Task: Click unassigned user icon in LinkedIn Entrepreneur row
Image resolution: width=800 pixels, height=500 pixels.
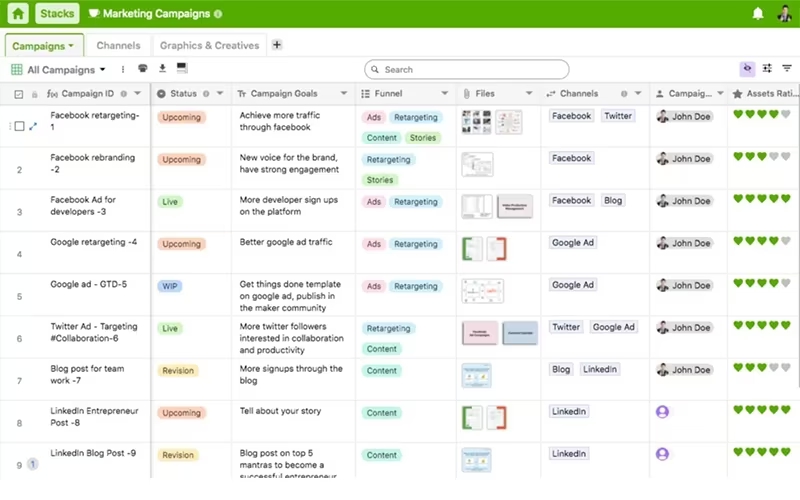Action: (x=662, y=412)
